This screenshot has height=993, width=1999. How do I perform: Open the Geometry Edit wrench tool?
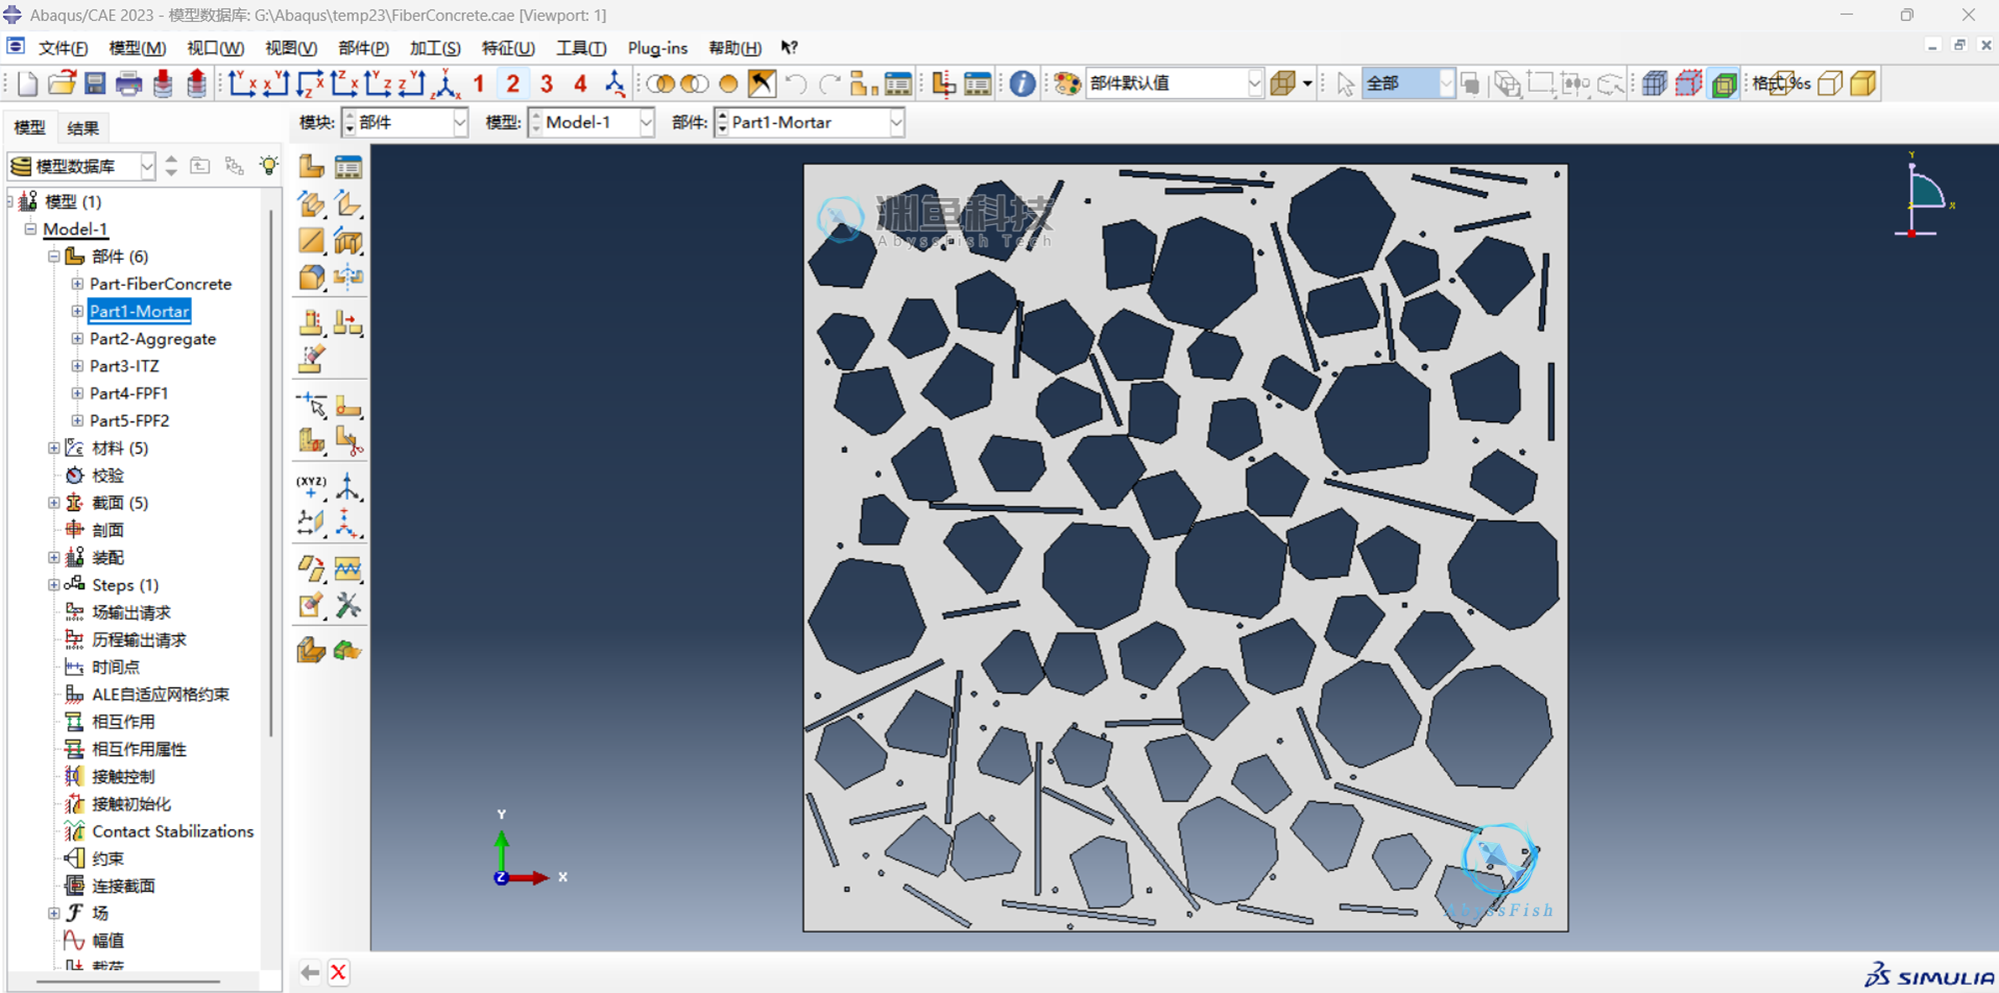(x=348, y=605)
